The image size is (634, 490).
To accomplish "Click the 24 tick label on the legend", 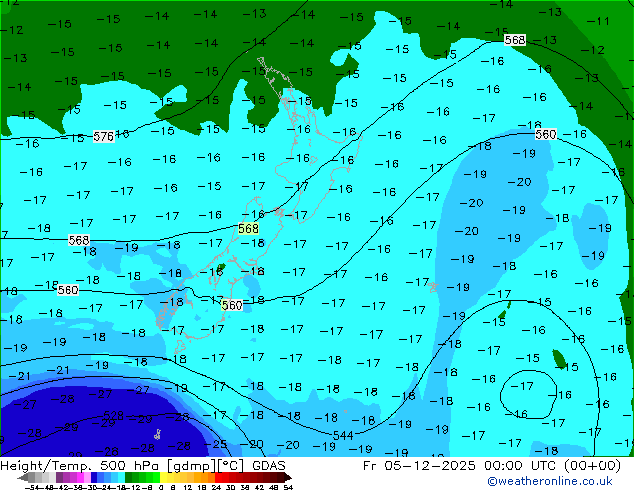I will pyautogui.click(x=216, y=487).
